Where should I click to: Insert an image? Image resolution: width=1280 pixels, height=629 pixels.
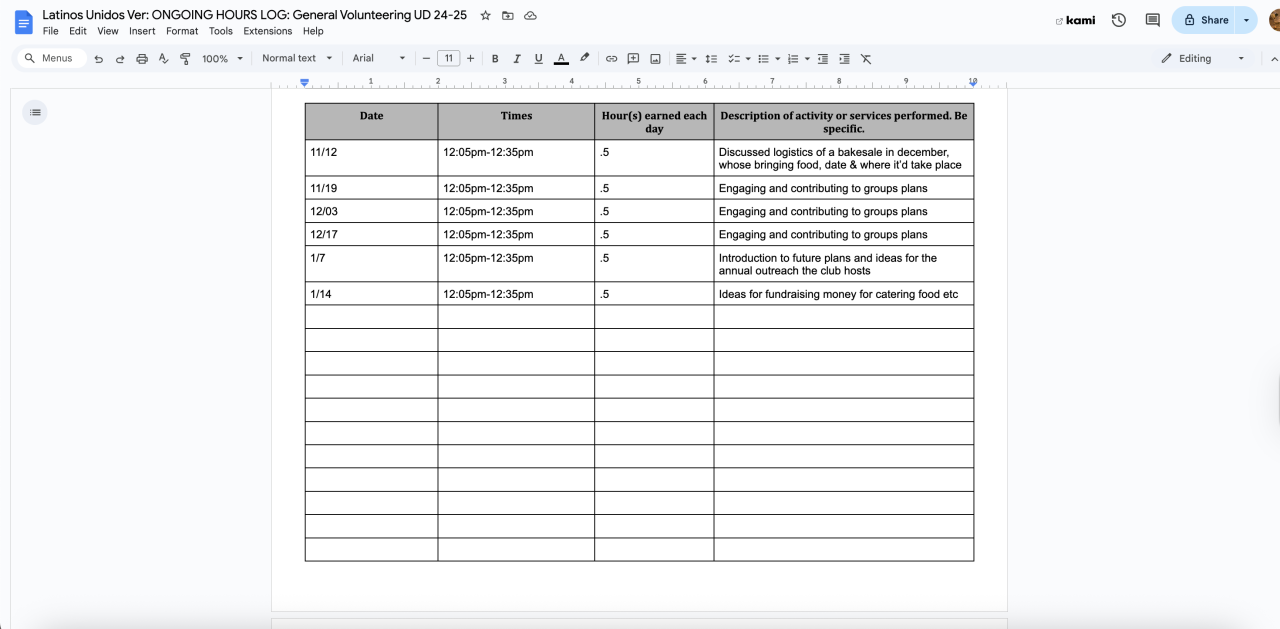click(655, 59)
